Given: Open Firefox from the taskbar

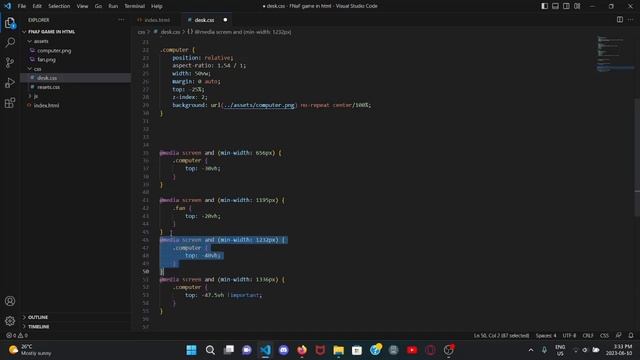Looking at the screenshot, I should (302, 350).
